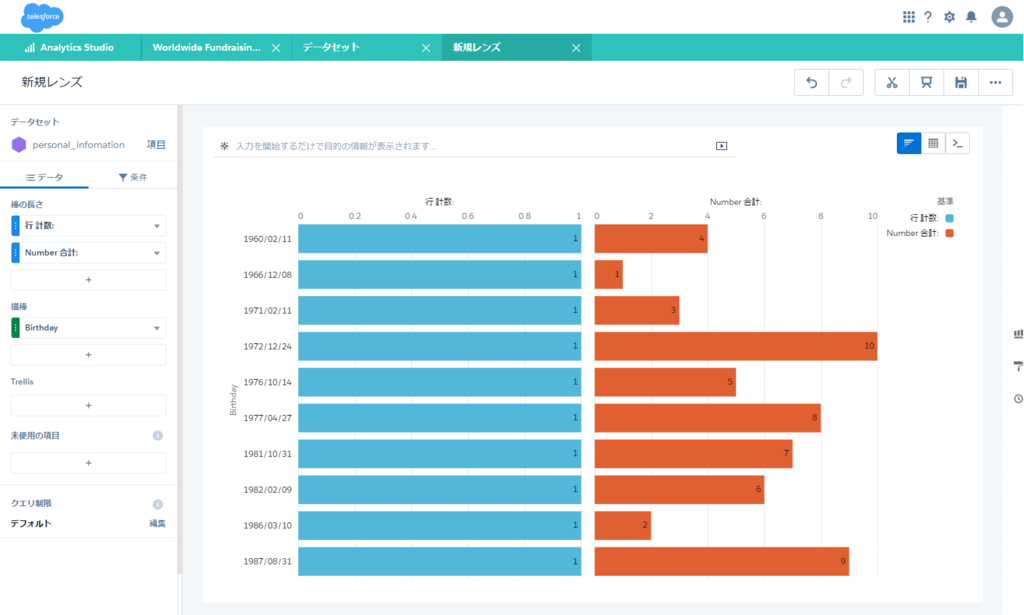Viewport: 1024px width, 615px height.
Task: Click the redo arrow button
Action: click(x=846, y=82)
